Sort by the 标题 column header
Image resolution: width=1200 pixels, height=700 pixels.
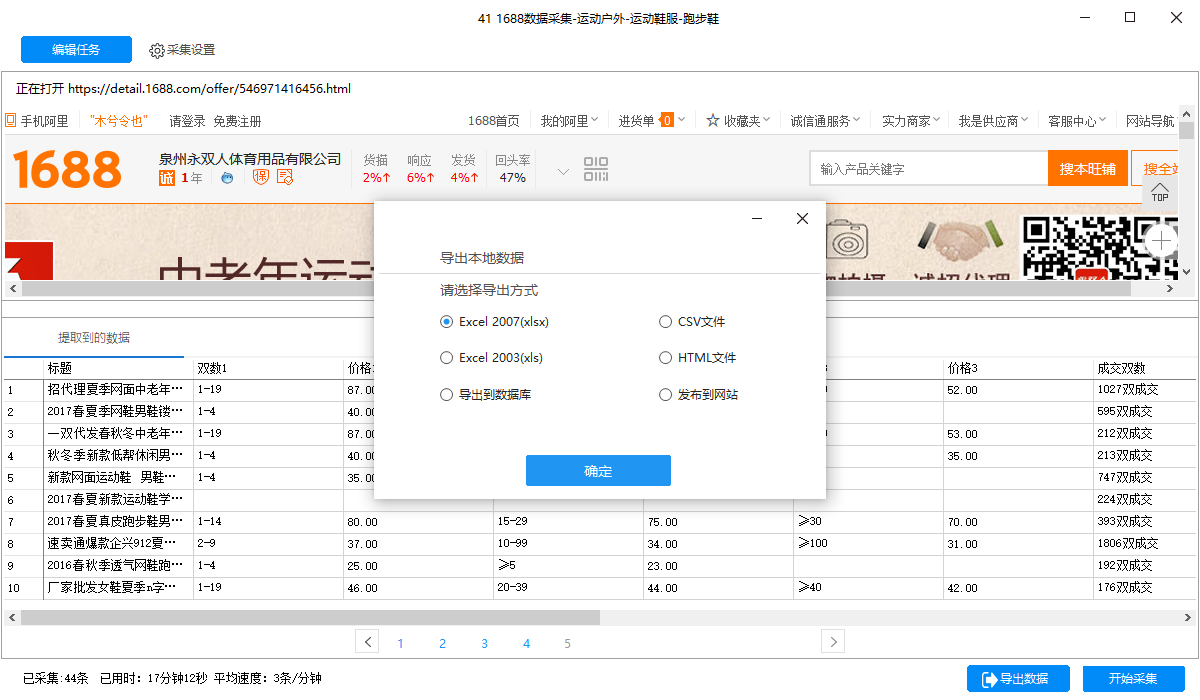(x=118, y=368)
